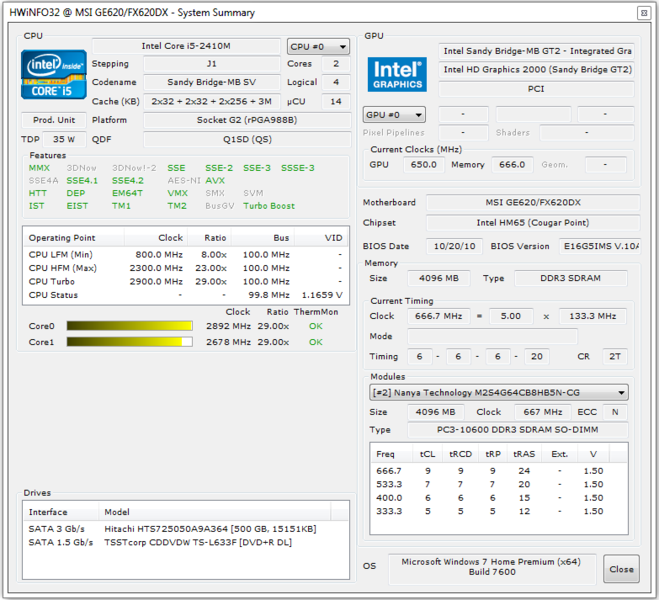Click the memory clock 666.7 MHz field
Viewport: 659px width, 600px height.
439,316
